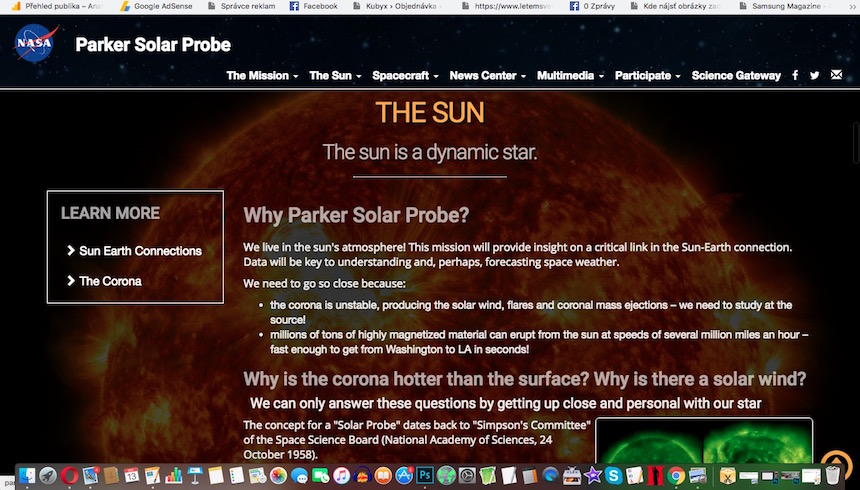Open iMovie star icon in the Dock

pos(592,475)
